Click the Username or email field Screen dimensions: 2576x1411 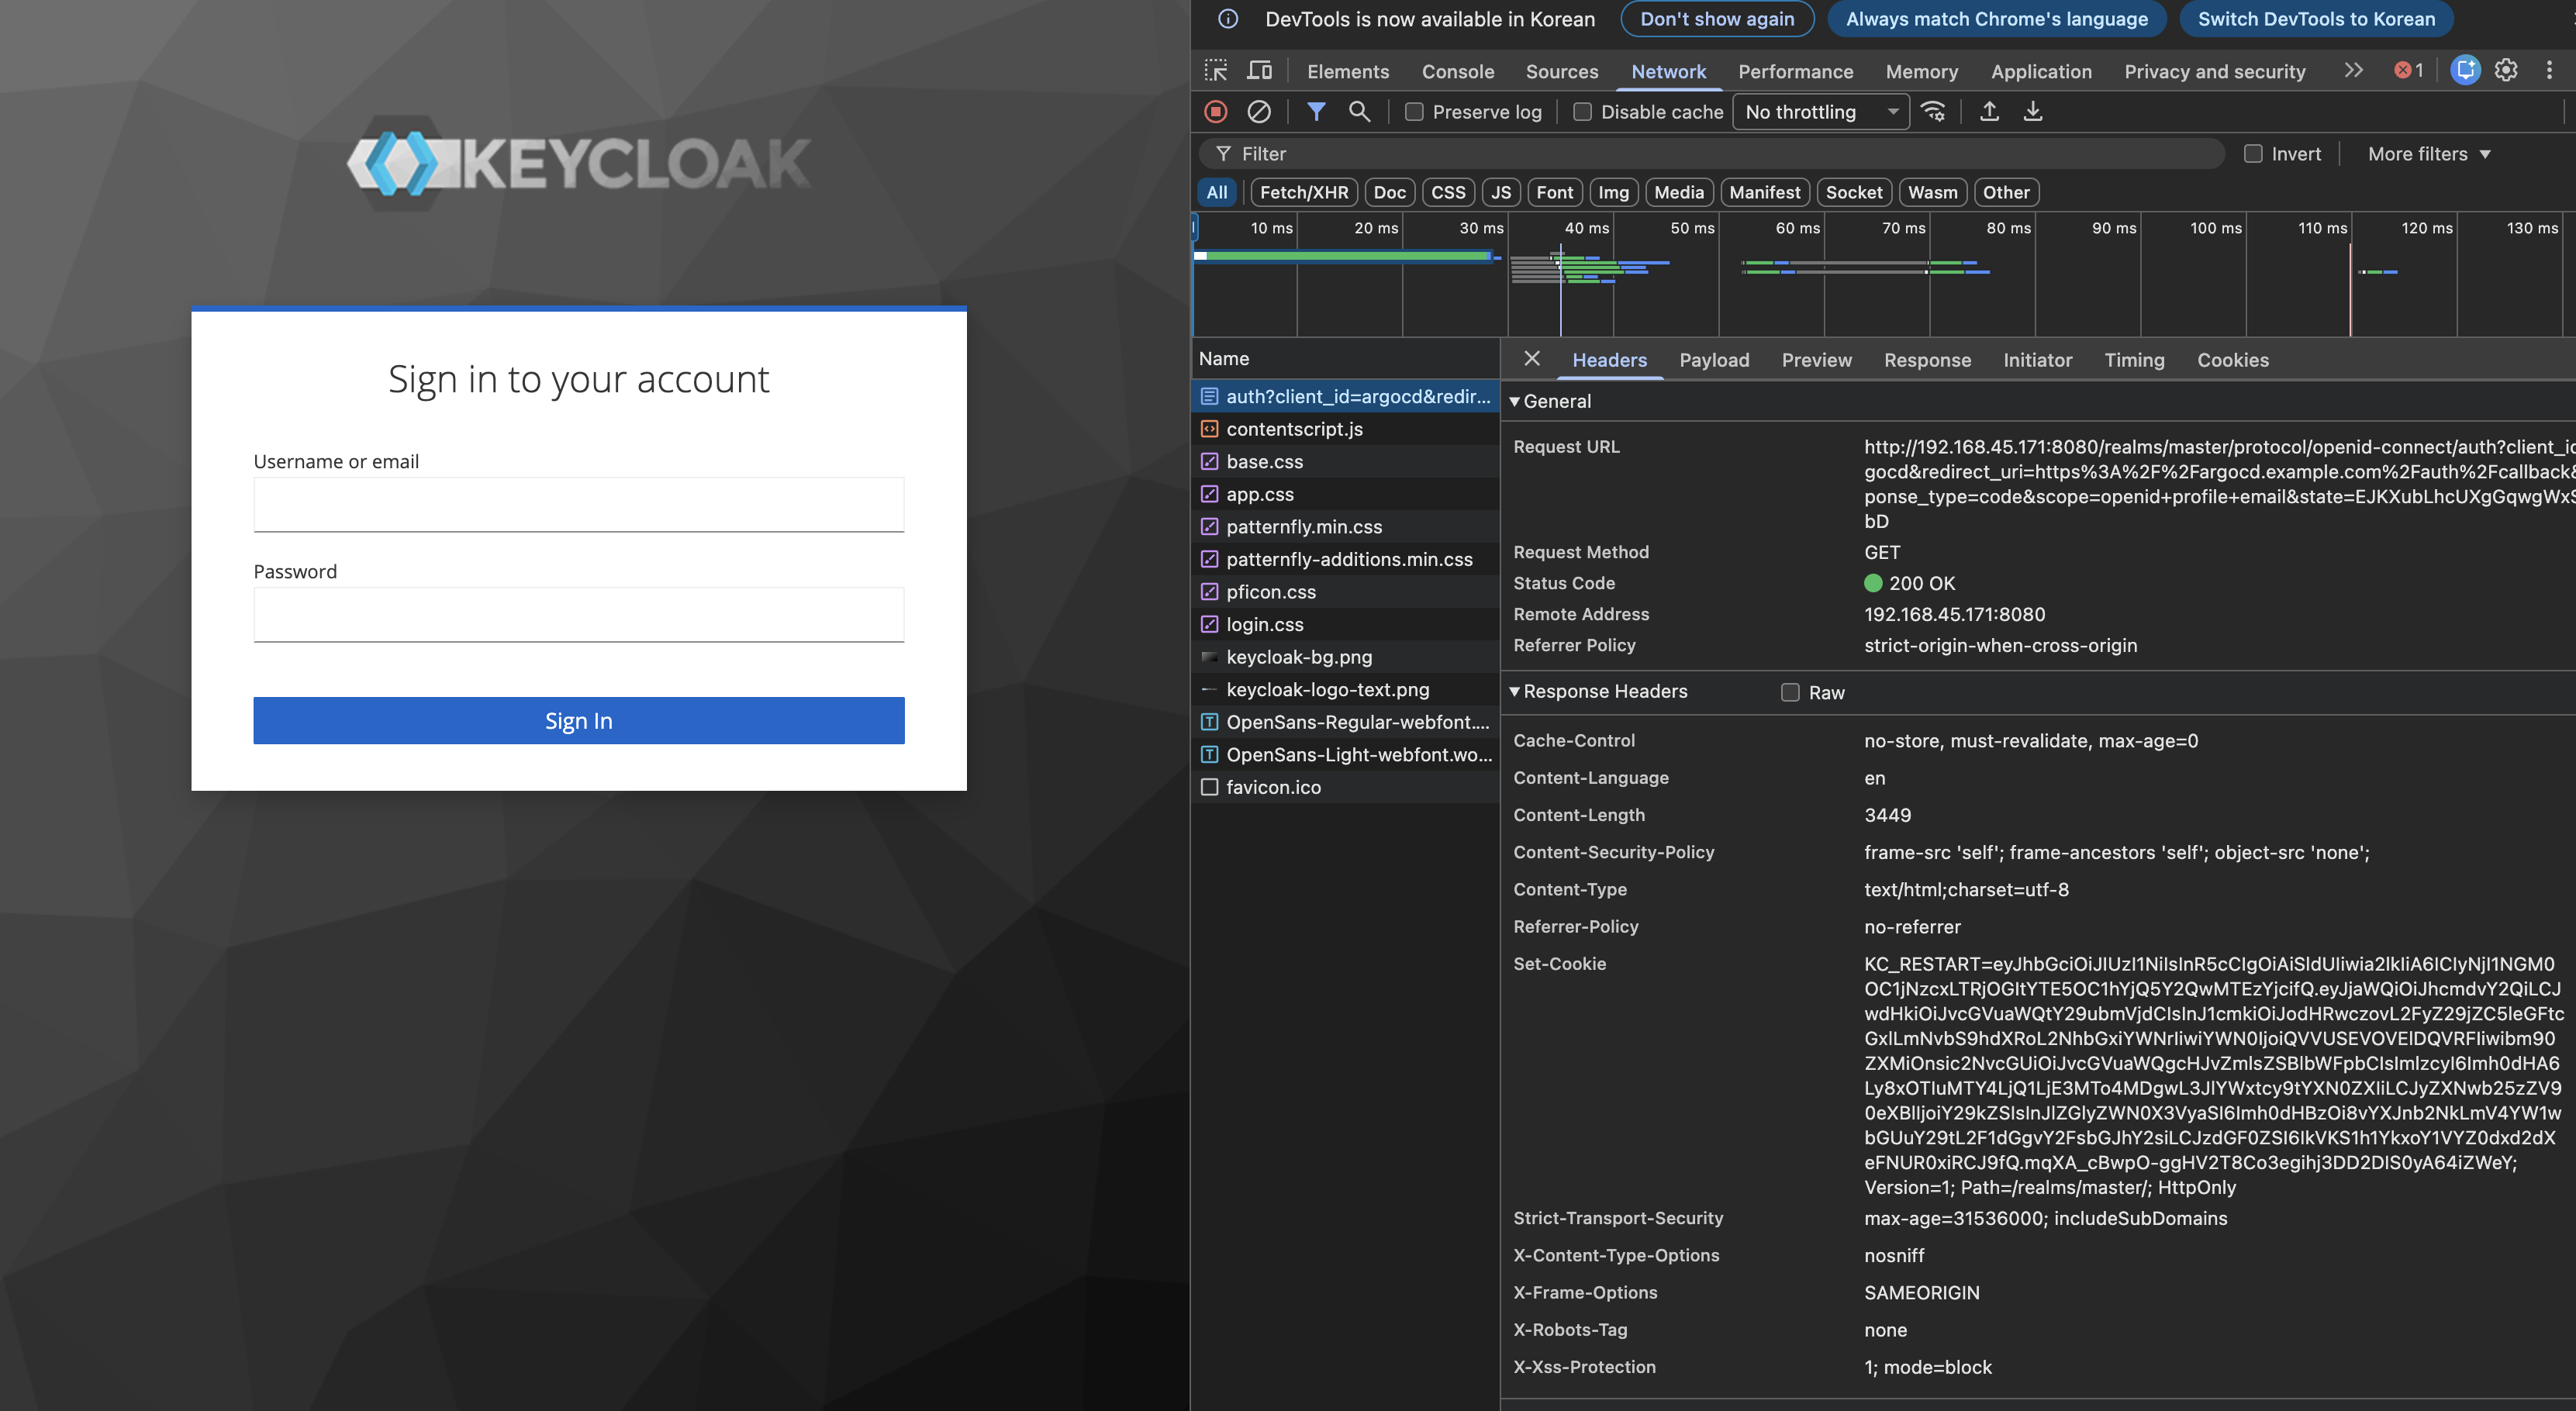pos(578,505)
